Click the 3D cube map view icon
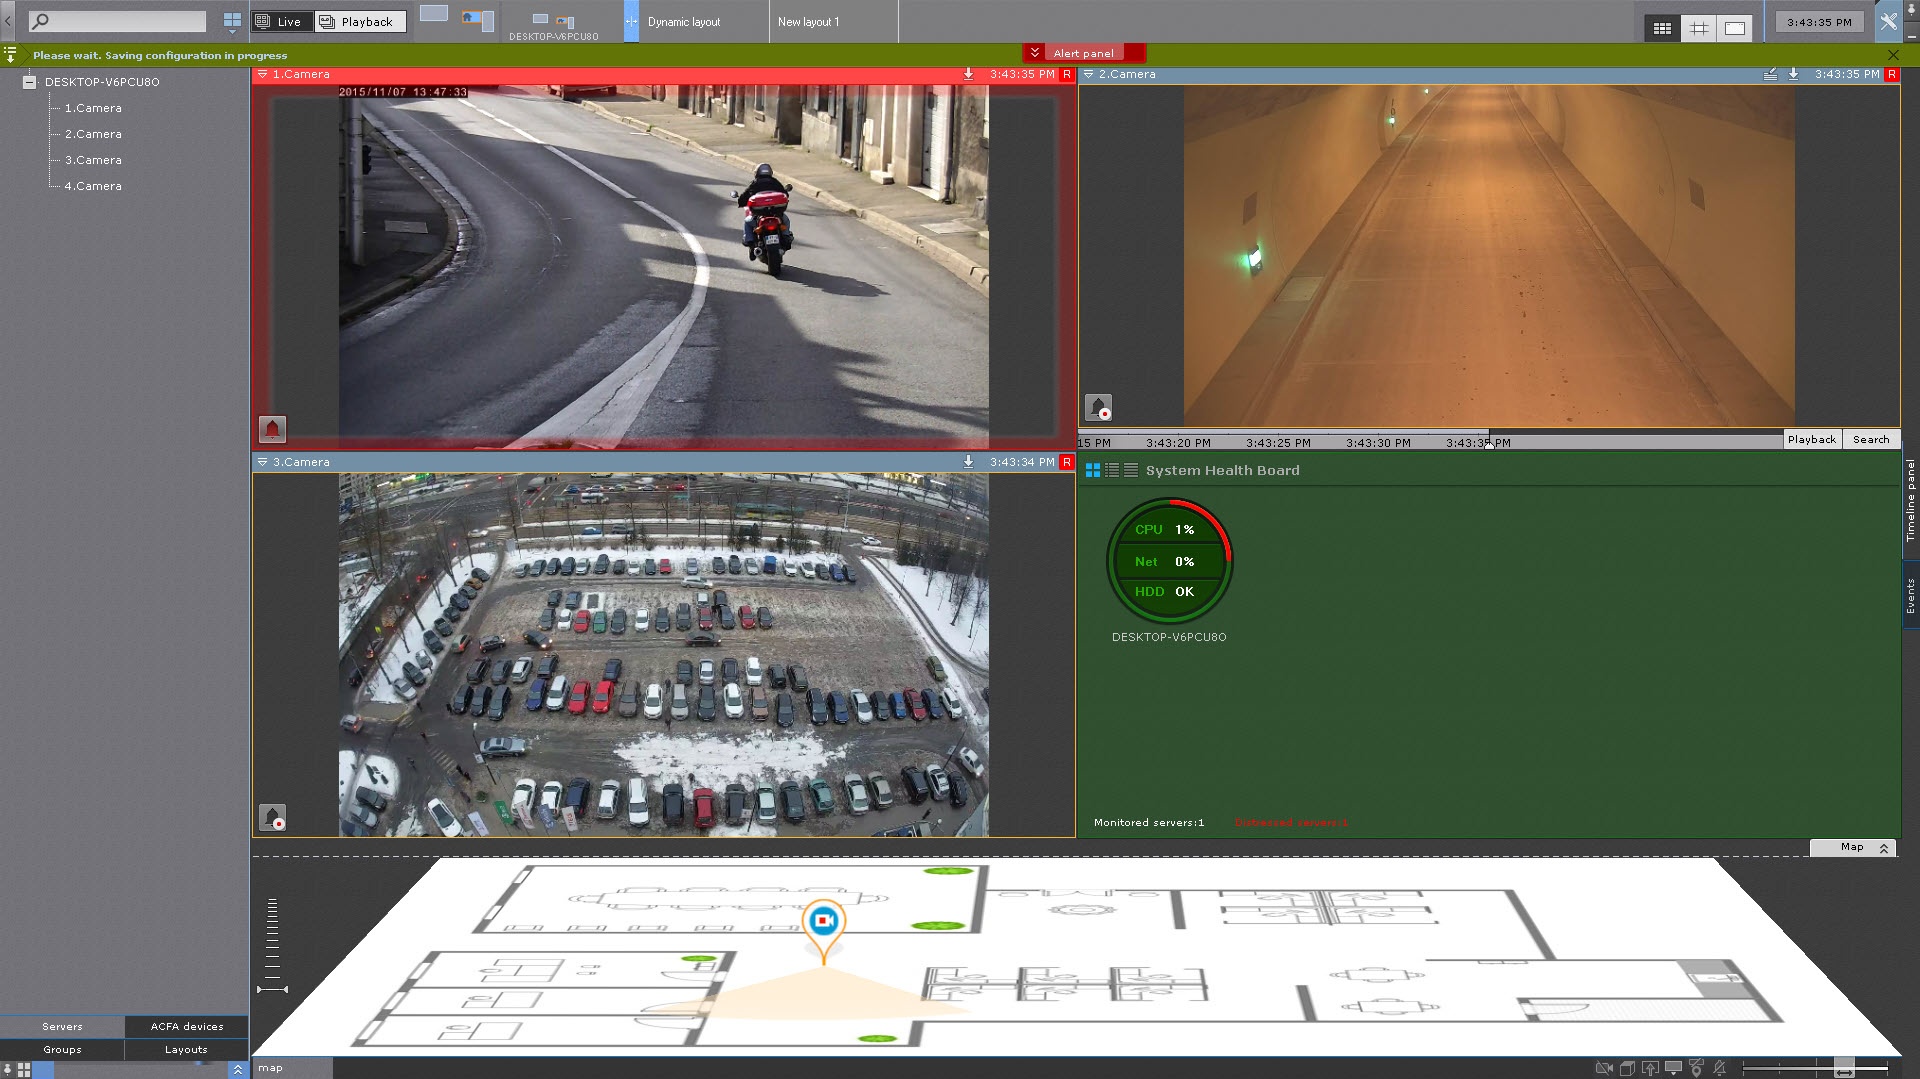Image resolution: width=1920 pixels, height=1079 pixels. (x=1627, y=1068)
